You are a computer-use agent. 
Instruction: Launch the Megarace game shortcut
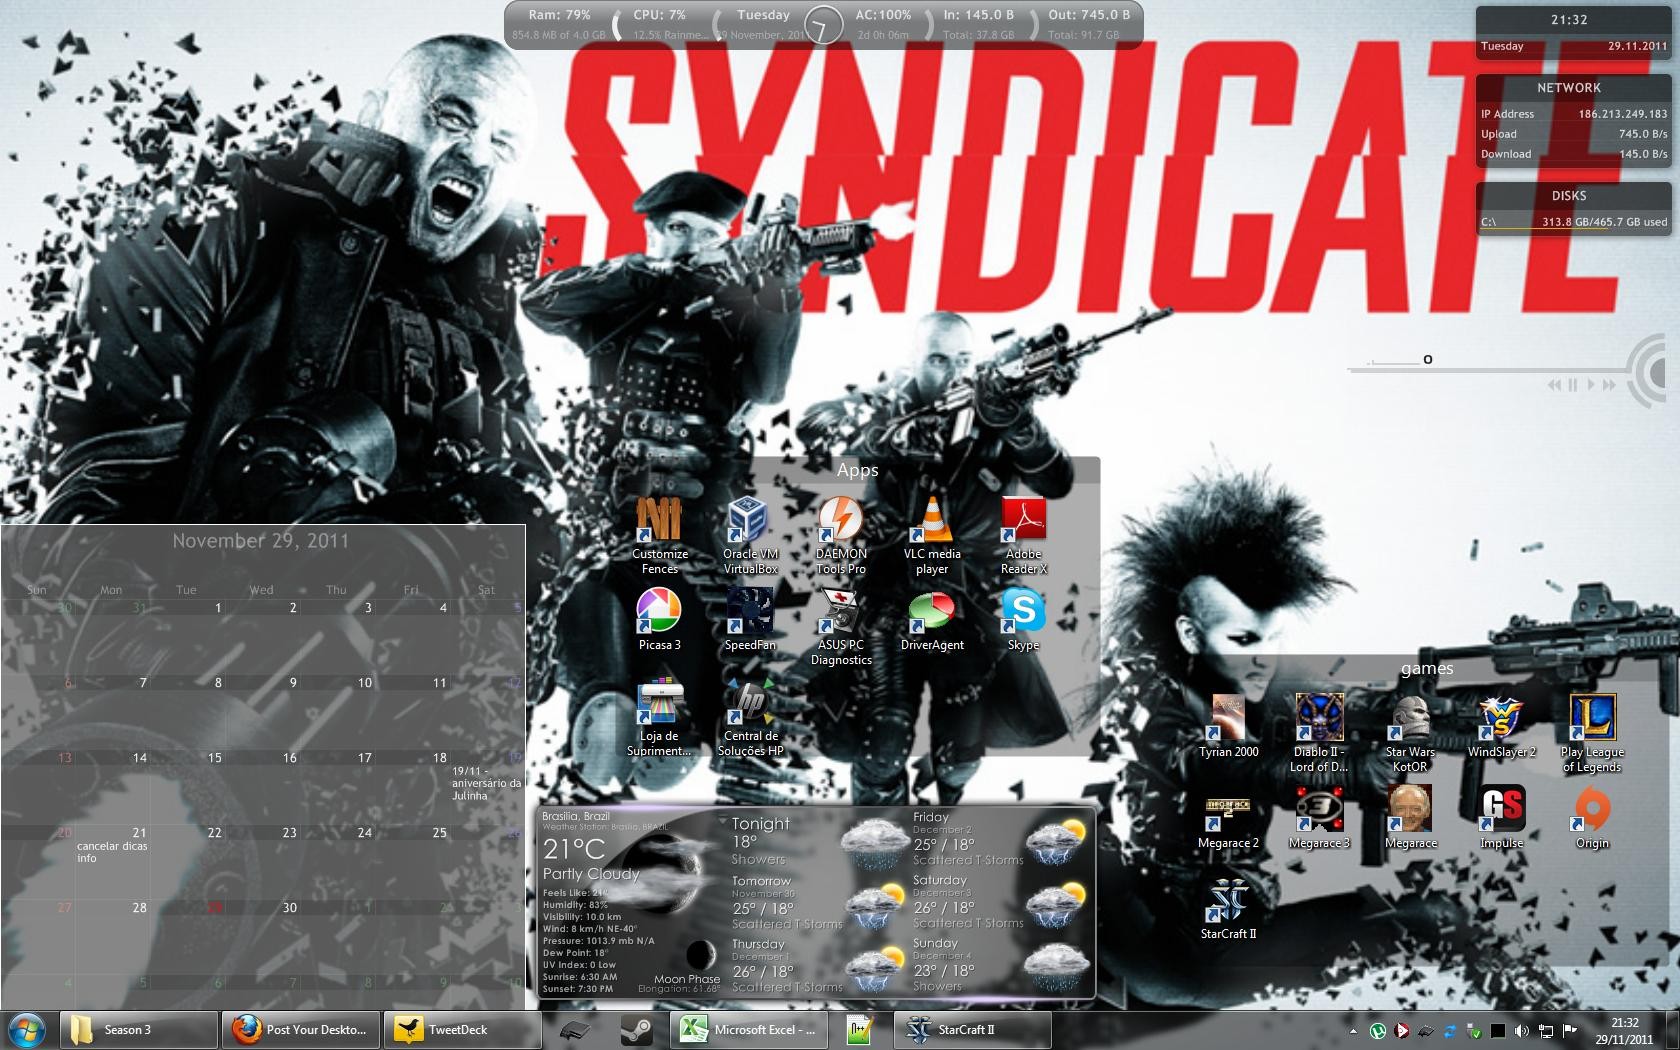tap(1410, 817)
